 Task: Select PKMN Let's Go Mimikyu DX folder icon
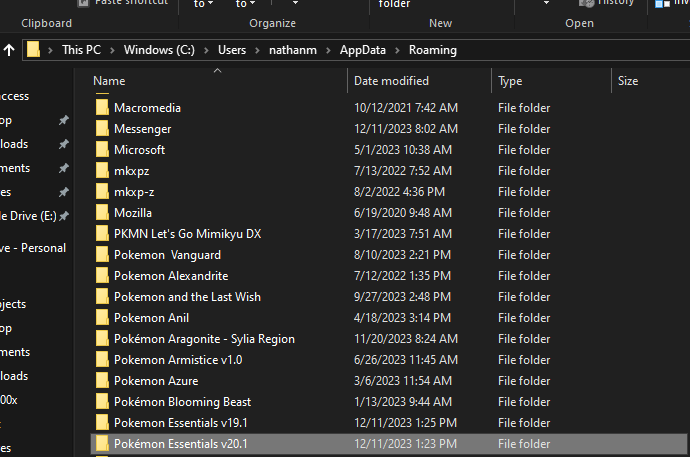point(102,234)
